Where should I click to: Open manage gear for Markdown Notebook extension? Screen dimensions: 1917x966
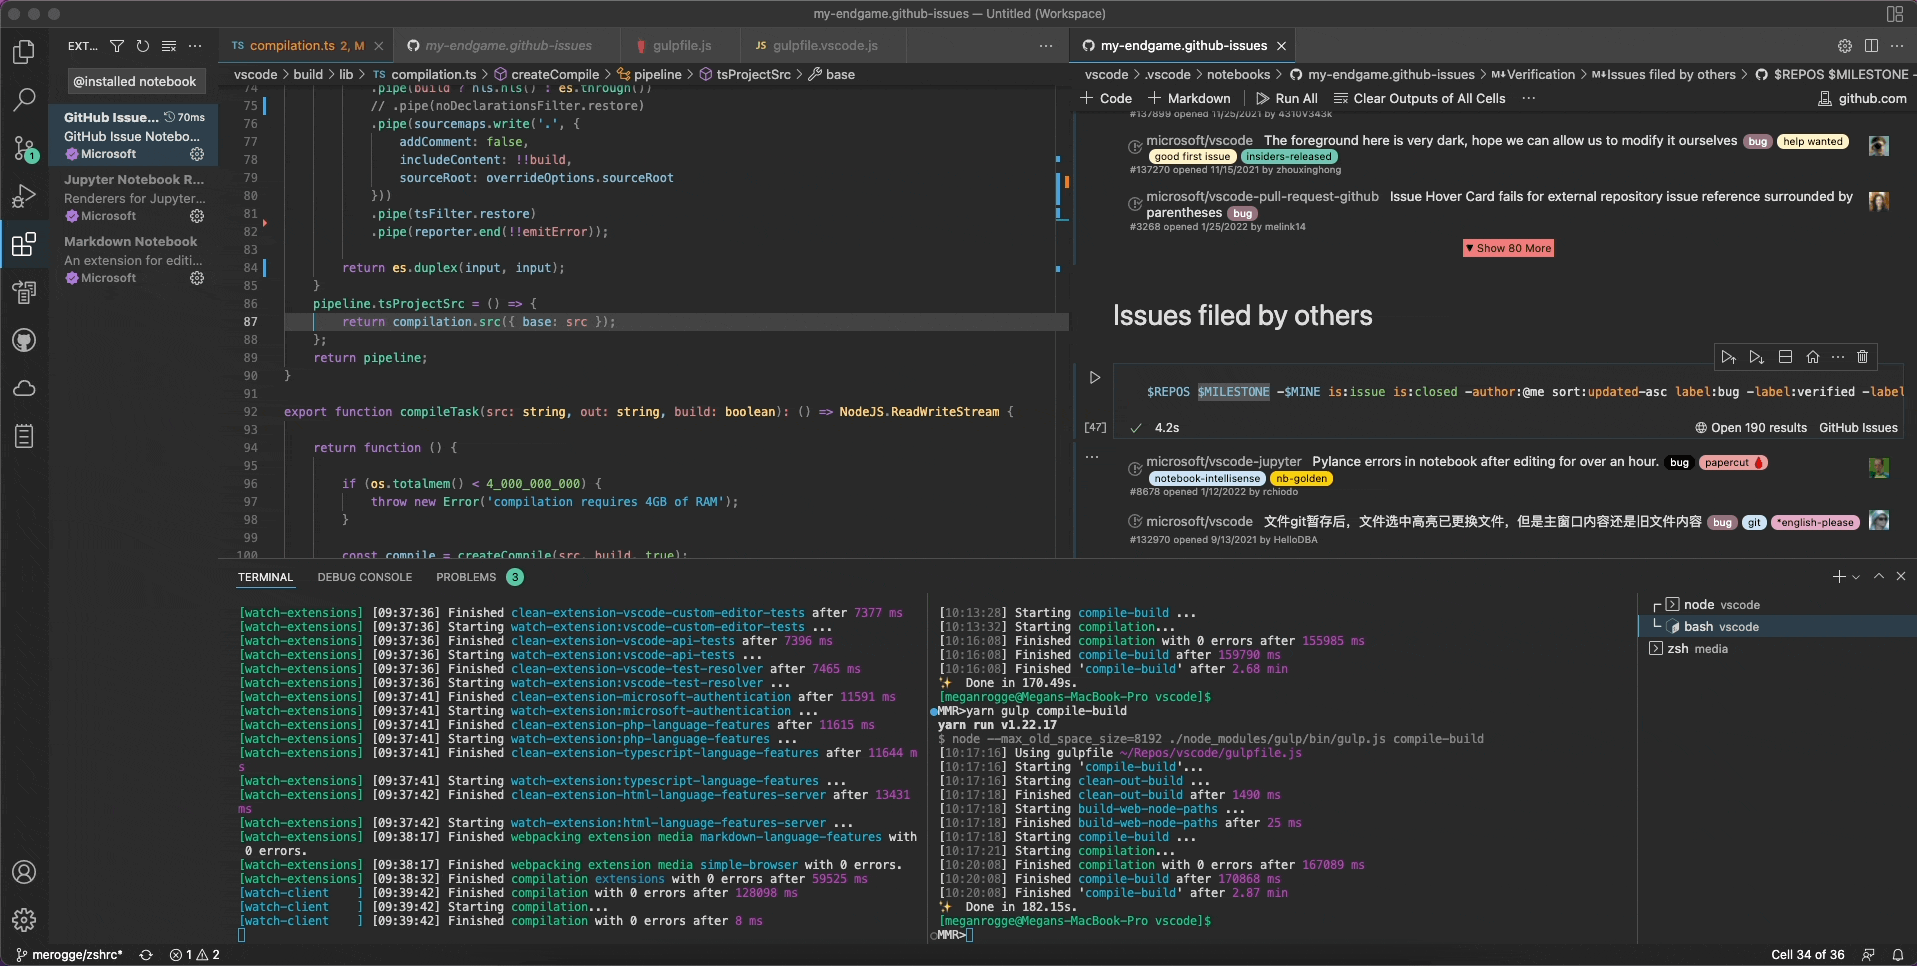click(197, 278)
